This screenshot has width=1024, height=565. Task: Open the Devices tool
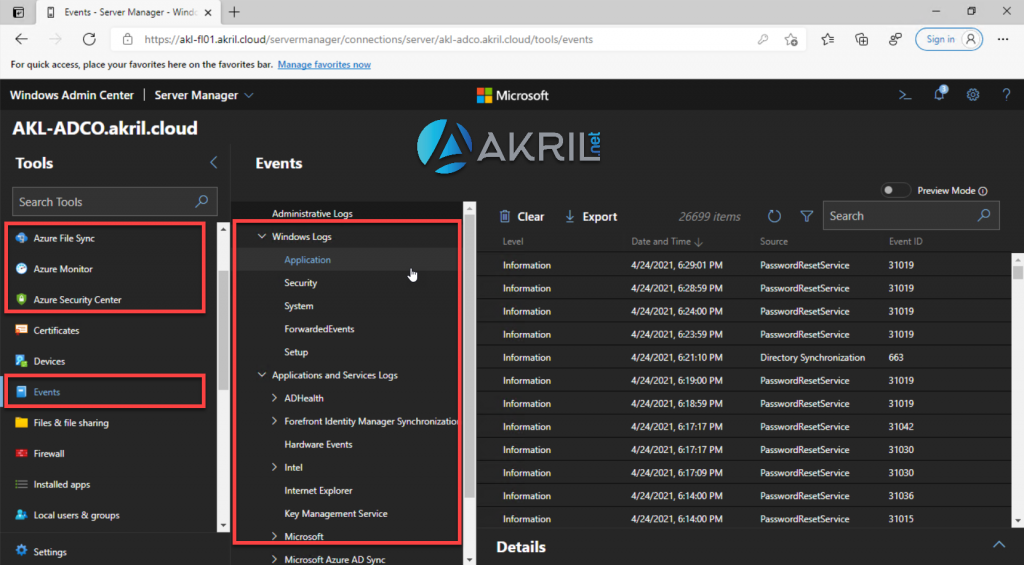pyautogui.click(x=49, y=361)
